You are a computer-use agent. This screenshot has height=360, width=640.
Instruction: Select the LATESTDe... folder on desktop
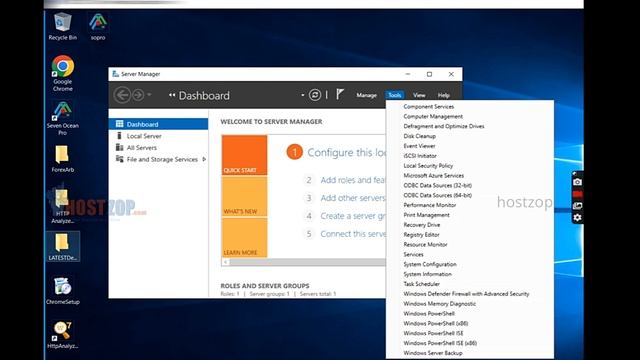tap(62, 247)
